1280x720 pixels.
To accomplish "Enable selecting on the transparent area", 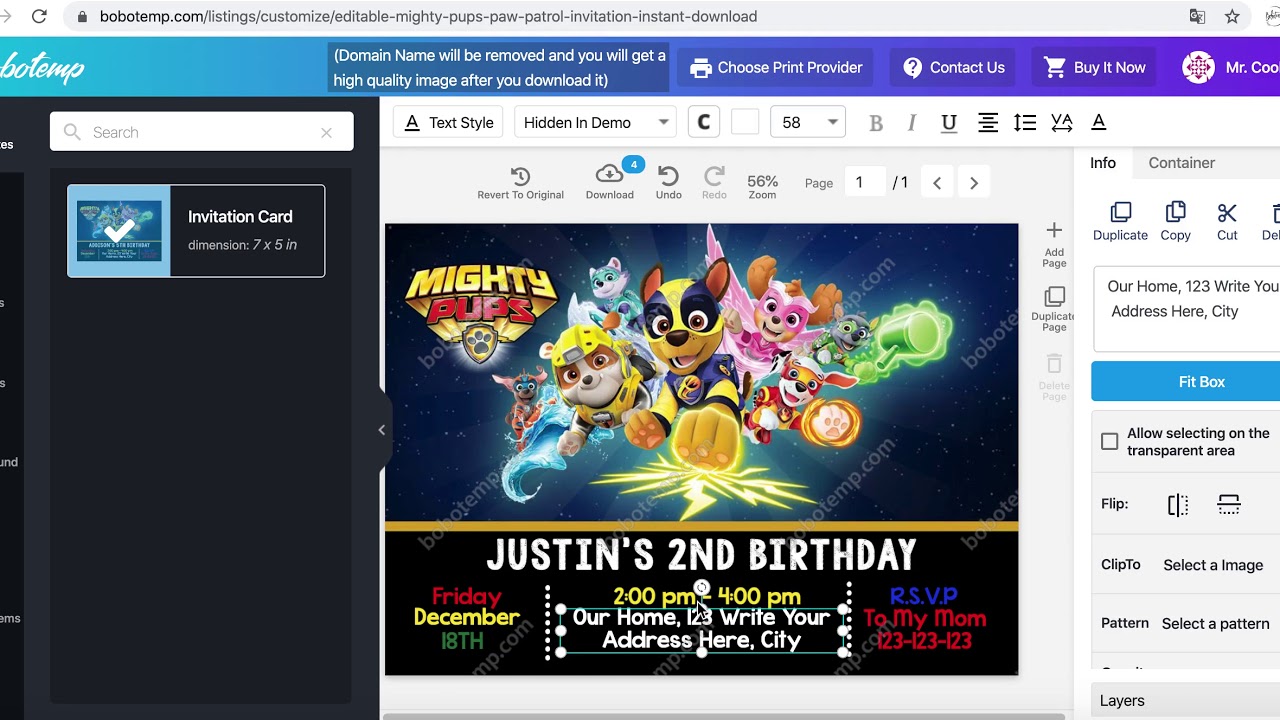I will pos(1110,441).
